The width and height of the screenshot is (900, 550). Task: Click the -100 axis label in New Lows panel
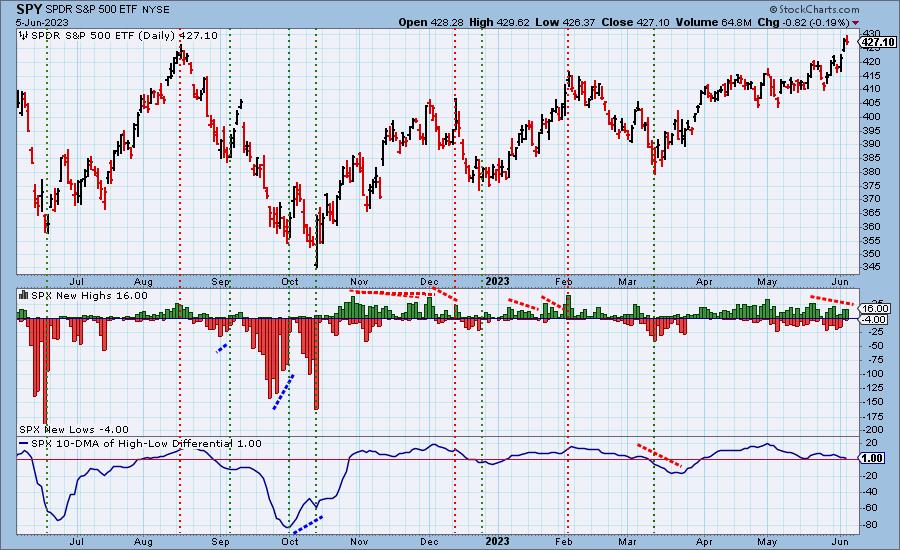tap(875, 373)
